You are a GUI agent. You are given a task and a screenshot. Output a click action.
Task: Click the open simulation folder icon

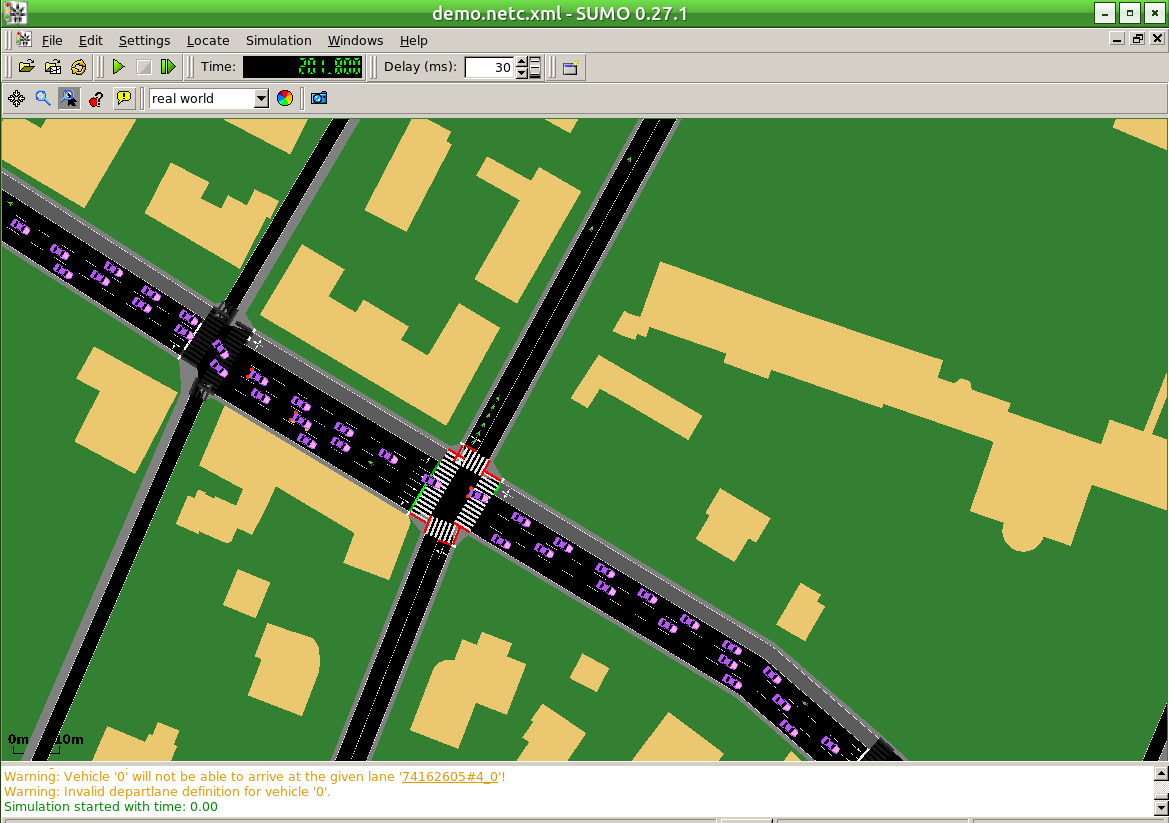pos(27,67)
